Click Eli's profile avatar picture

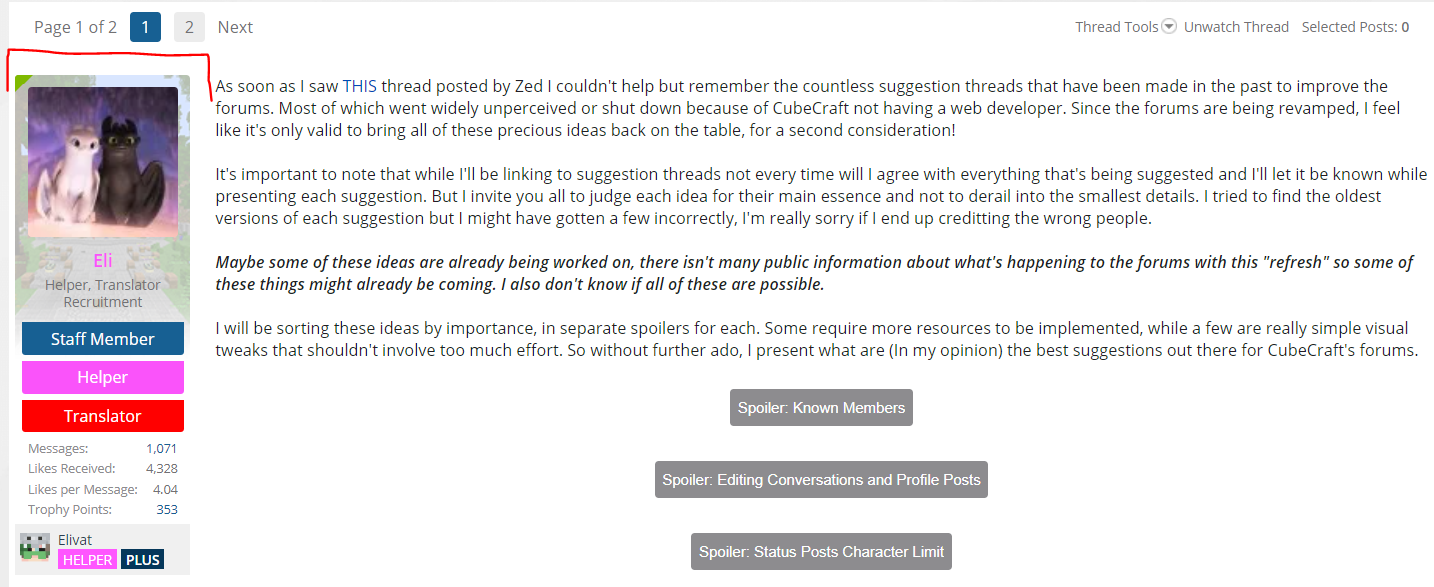point(103,162)
